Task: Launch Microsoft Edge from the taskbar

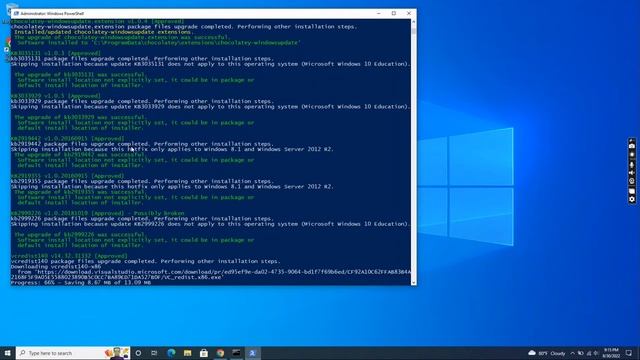Action: click(x=171, y=353)
